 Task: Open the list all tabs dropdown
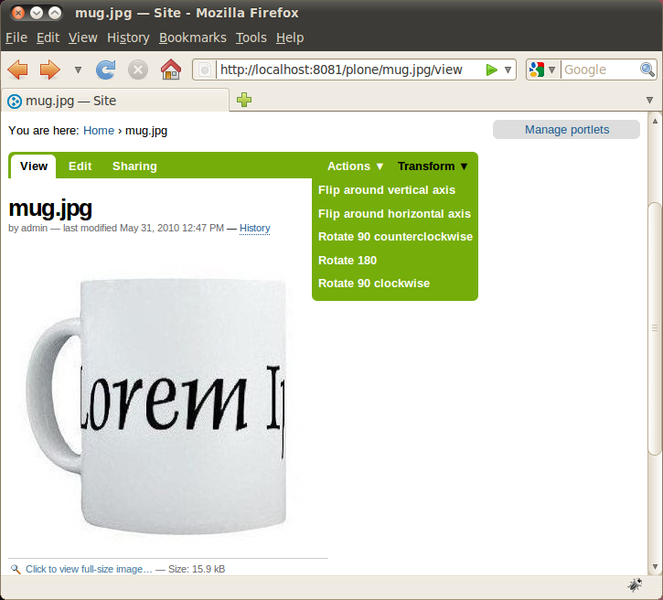tap(649, 100)
